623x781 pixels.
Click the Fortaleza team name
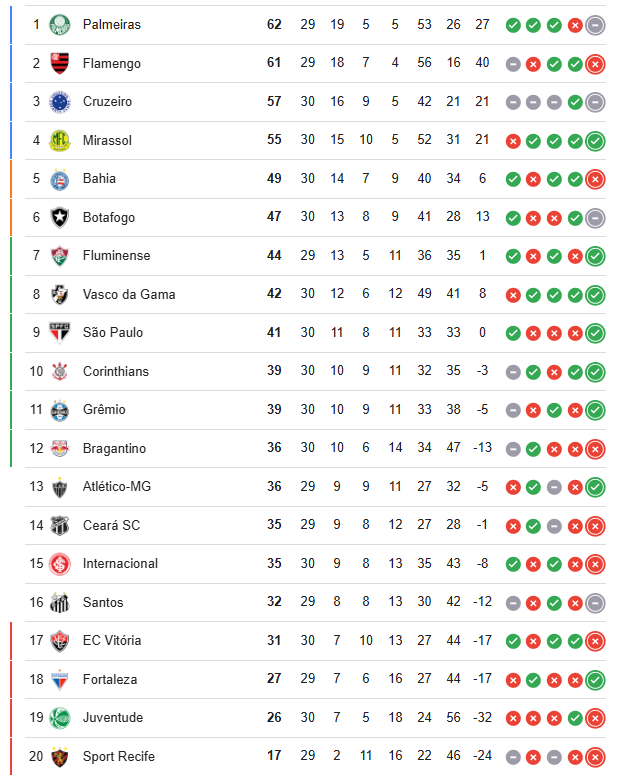pyautogui.click(x=110, y=679)
